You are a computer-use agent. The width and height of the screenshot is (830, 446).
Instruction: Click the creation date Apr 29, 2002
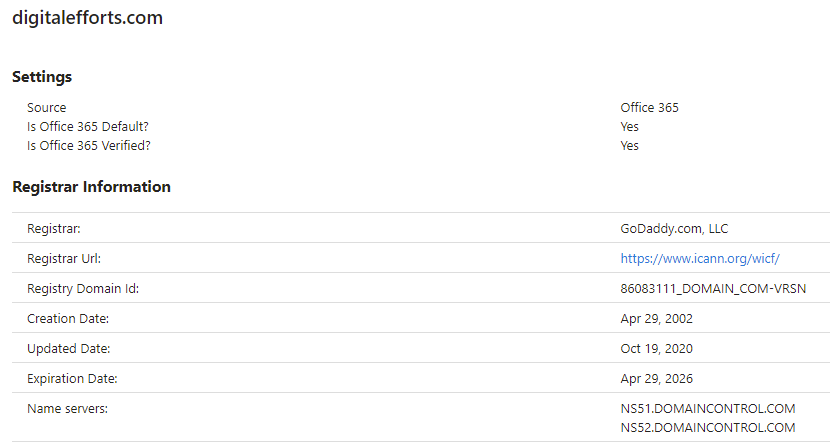tap(656, 318)
